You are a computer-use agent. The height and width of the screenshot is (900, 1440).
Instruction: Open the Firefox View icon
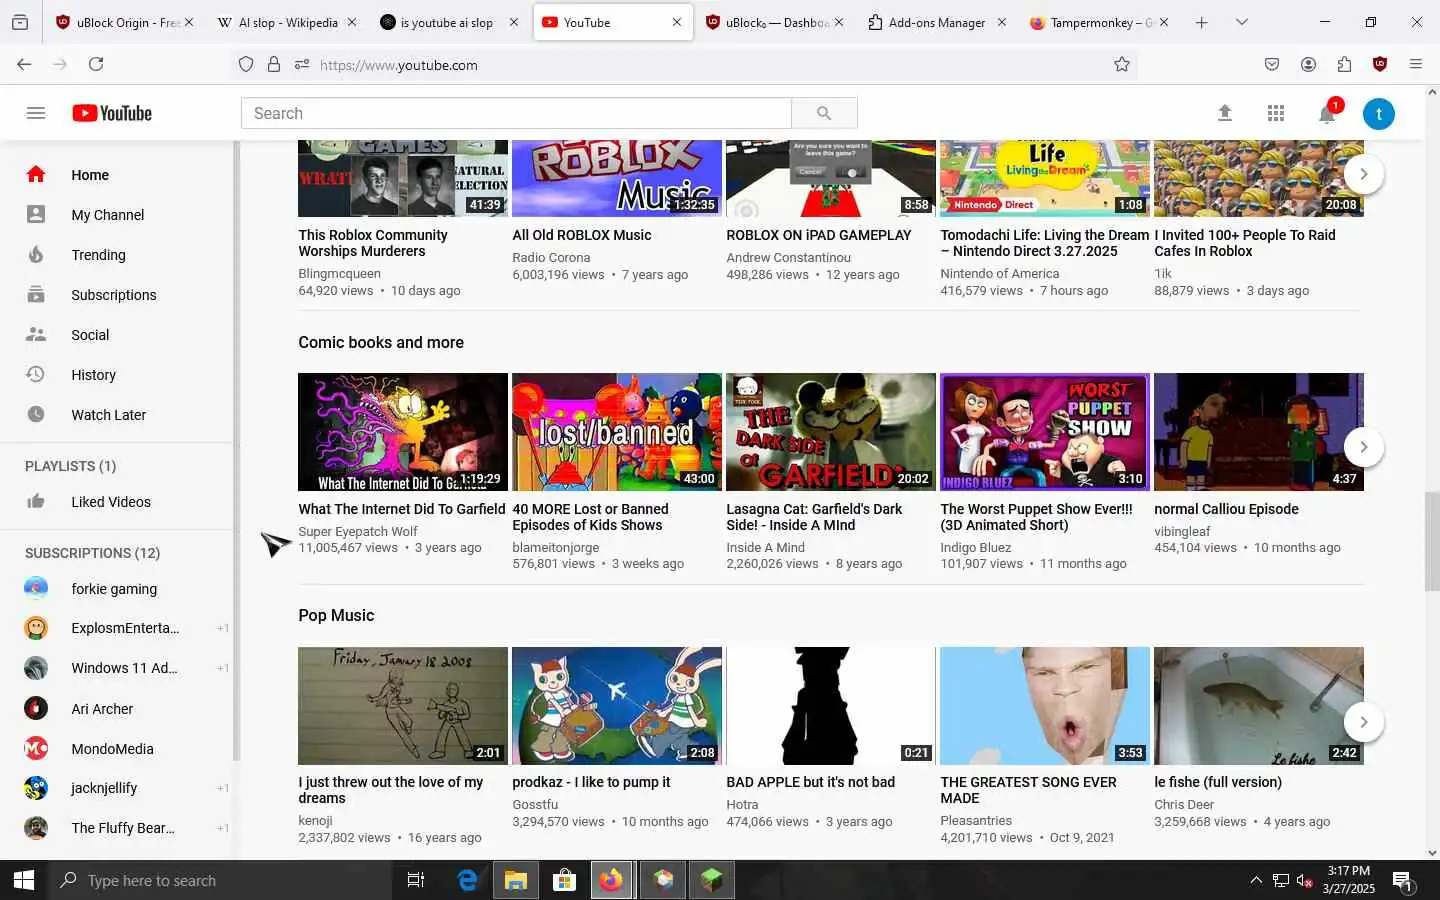click(x=20, y=22)
